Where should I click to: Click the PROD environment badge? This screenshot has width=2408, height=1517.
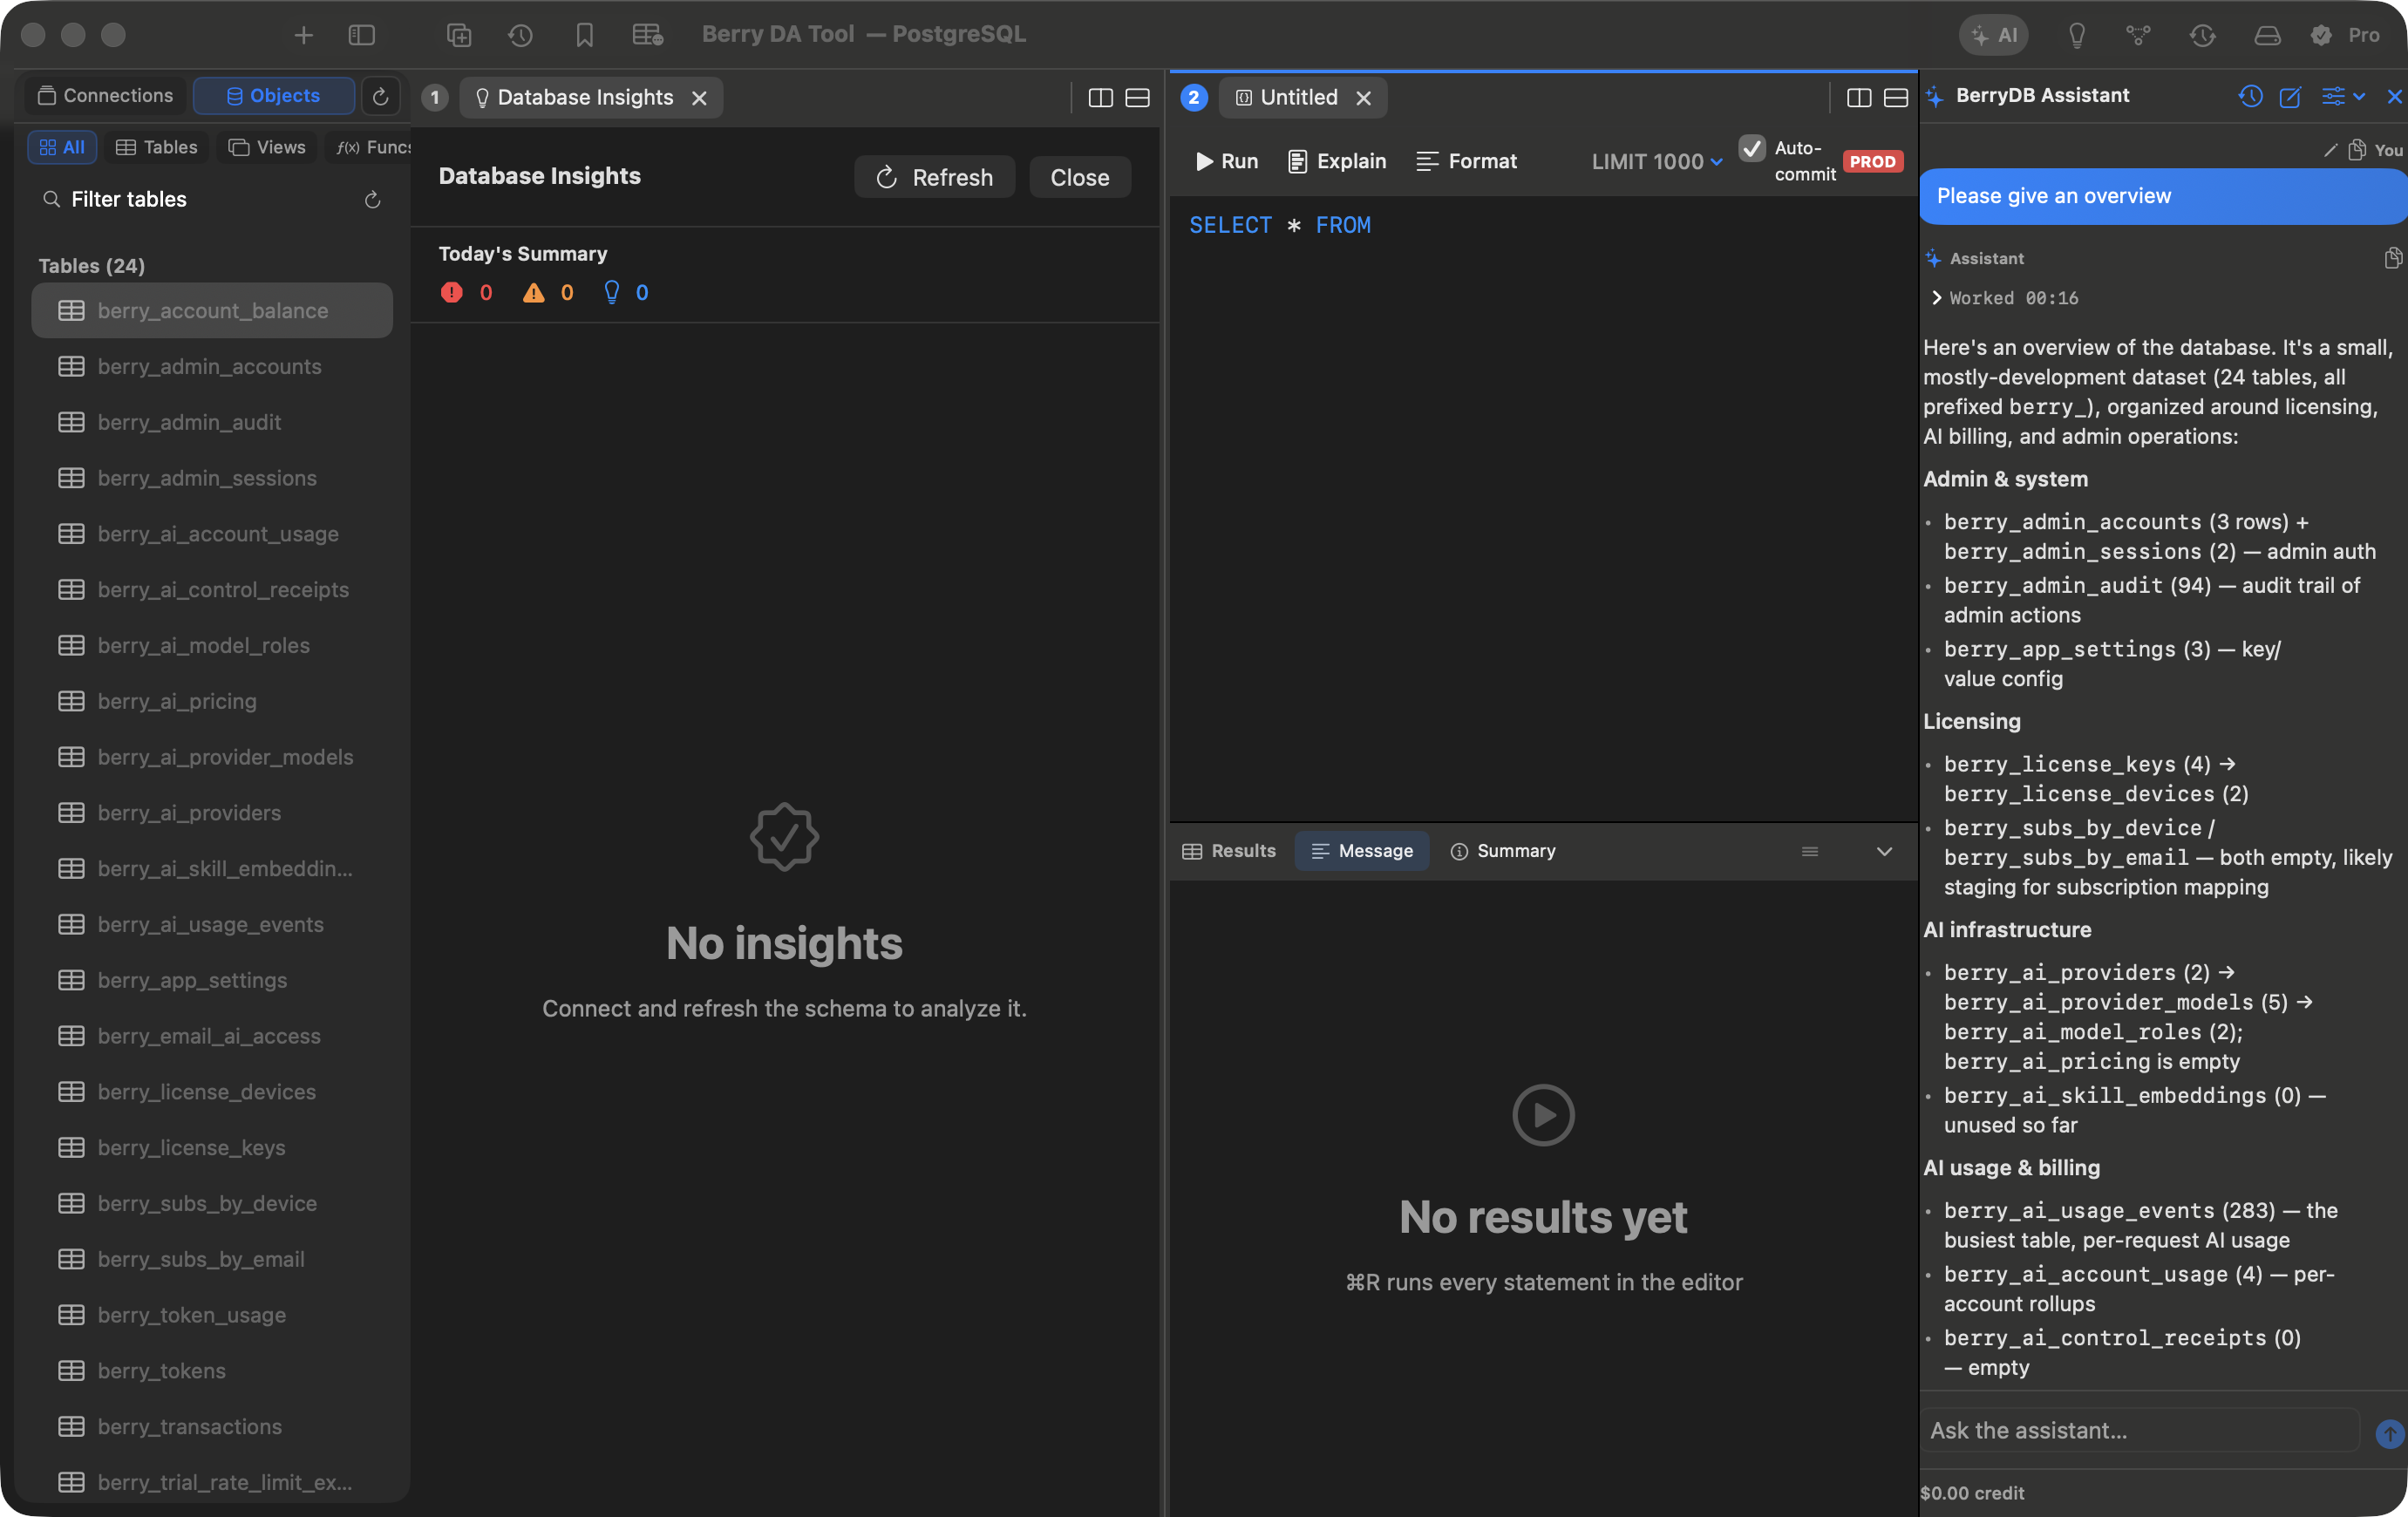[1873, 161]
